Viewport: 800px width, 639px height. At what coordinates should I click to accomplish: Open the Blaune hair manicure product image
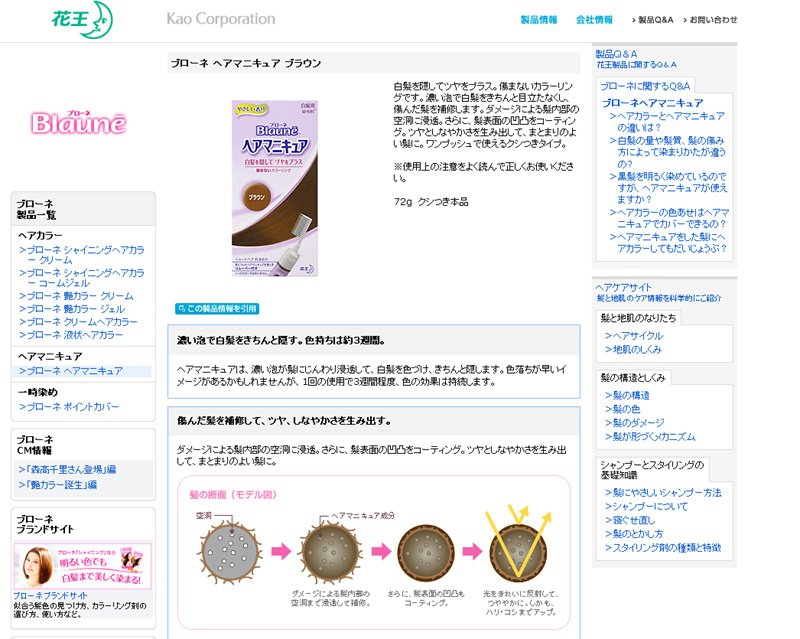[x=274, y=188]
